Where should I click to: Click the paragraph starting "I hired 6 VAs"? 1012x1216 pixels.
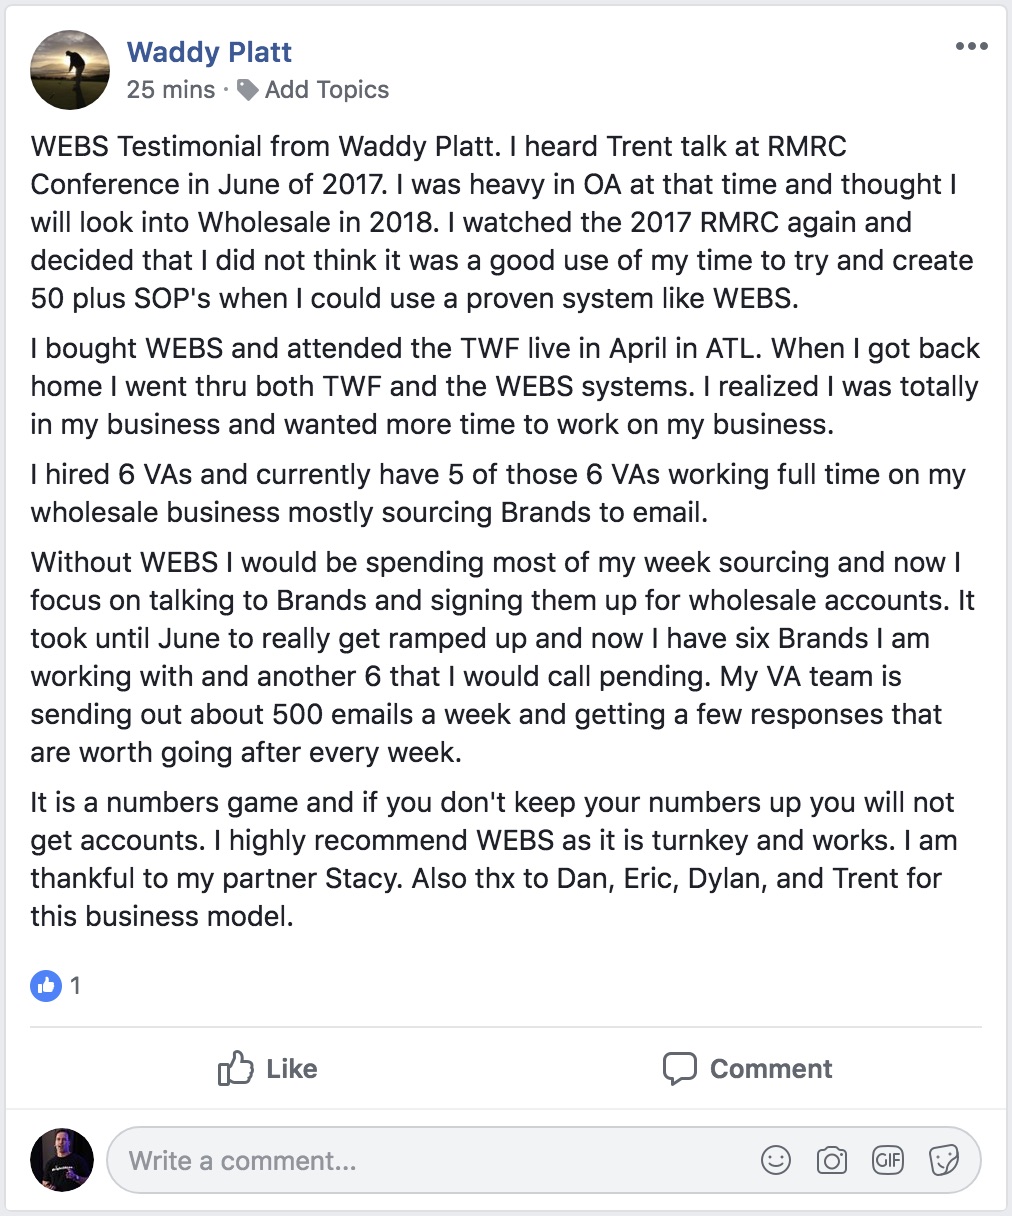498,493
